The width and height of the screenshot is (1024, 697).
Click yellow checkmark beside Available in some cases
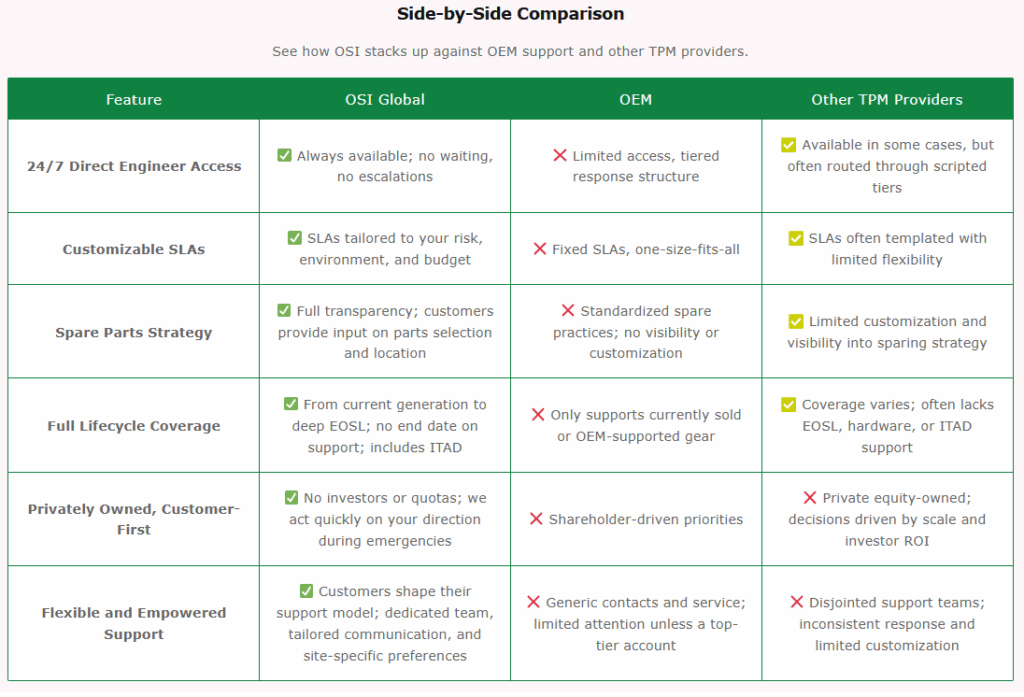(789, 145)
